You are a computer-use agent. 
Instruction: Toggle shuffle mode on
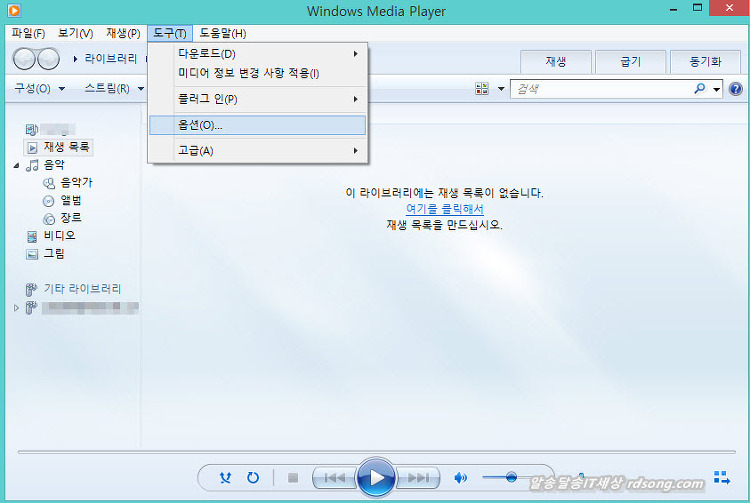click(227, 478)
